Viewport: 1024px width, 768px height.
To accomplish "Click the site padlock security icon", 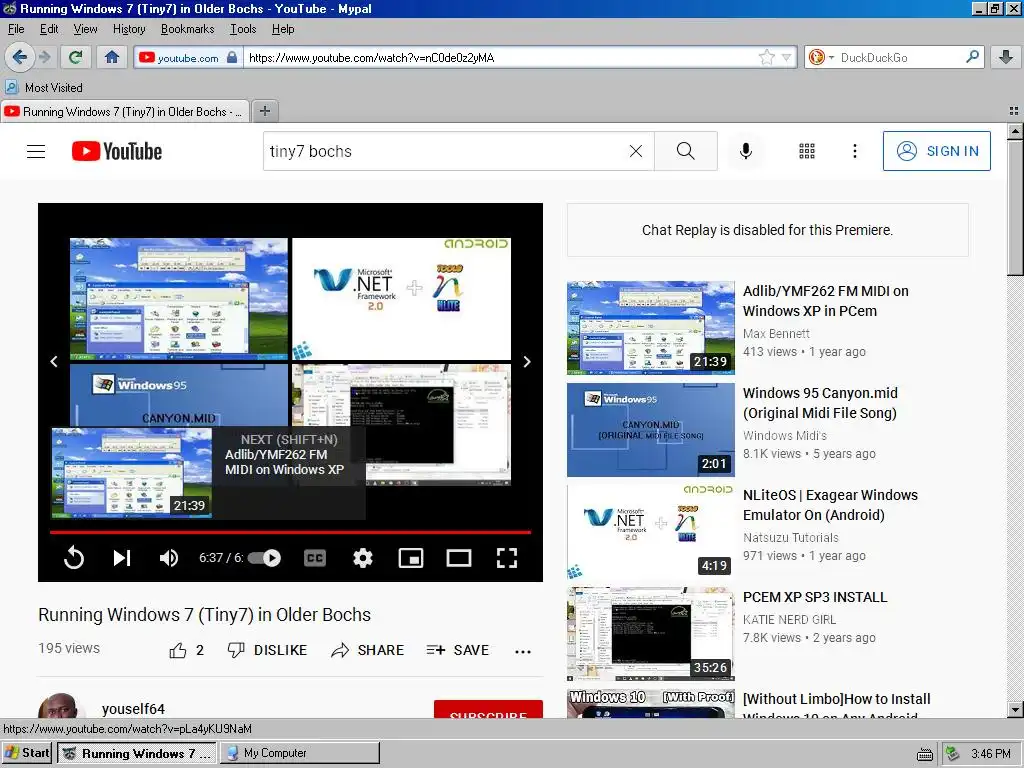I will click(x=232, y=57).
